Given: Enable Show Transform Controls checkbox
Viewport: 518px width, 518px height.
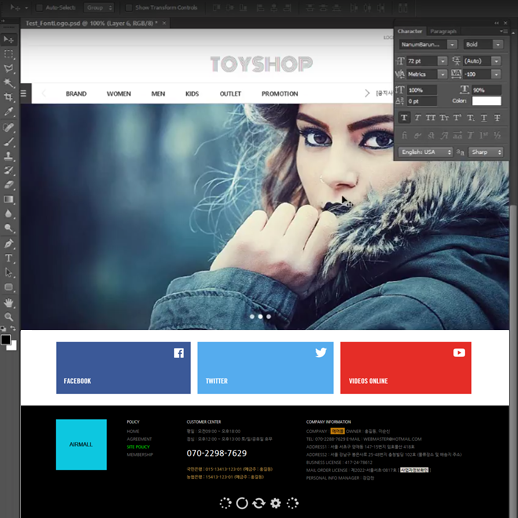Looking at the screenshot, I should coord(129,8).
